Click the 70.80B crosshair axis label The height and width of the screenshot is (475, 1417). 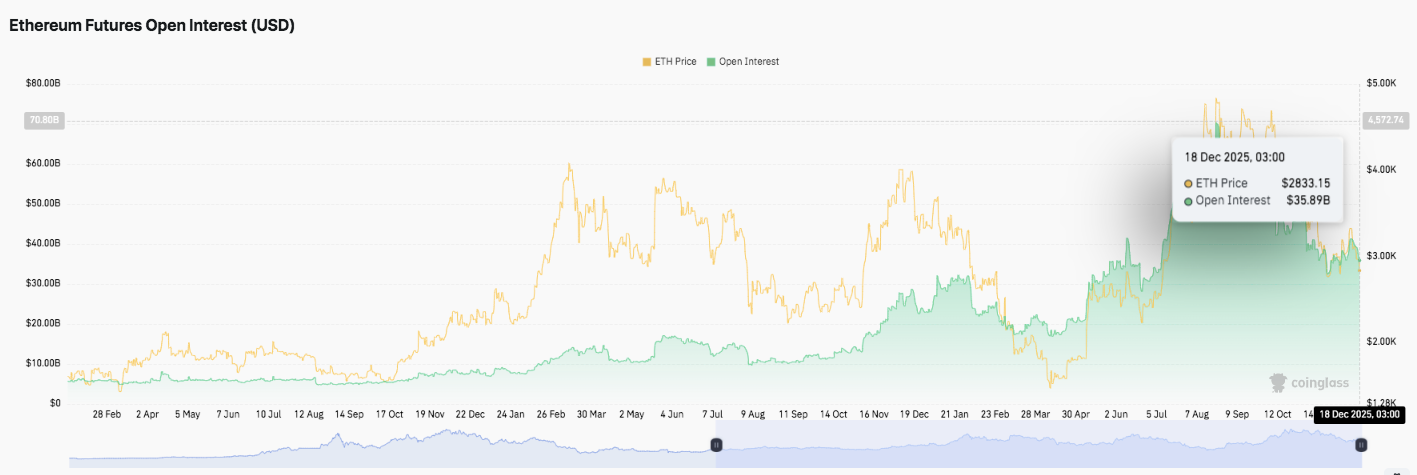click(x=43, y=121)
